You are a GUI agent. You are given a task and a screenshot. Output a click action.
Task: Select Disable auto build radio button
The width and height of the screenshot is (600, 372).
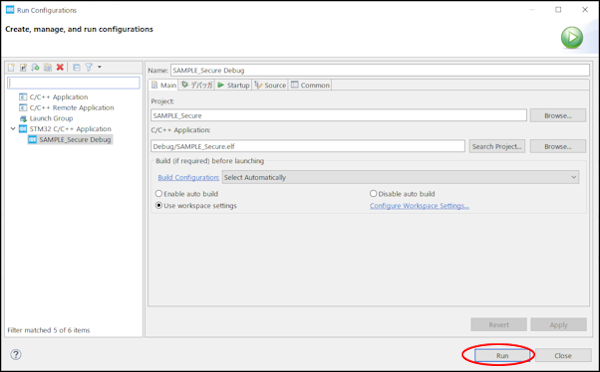pyautogui.click(x=373, y=194)
